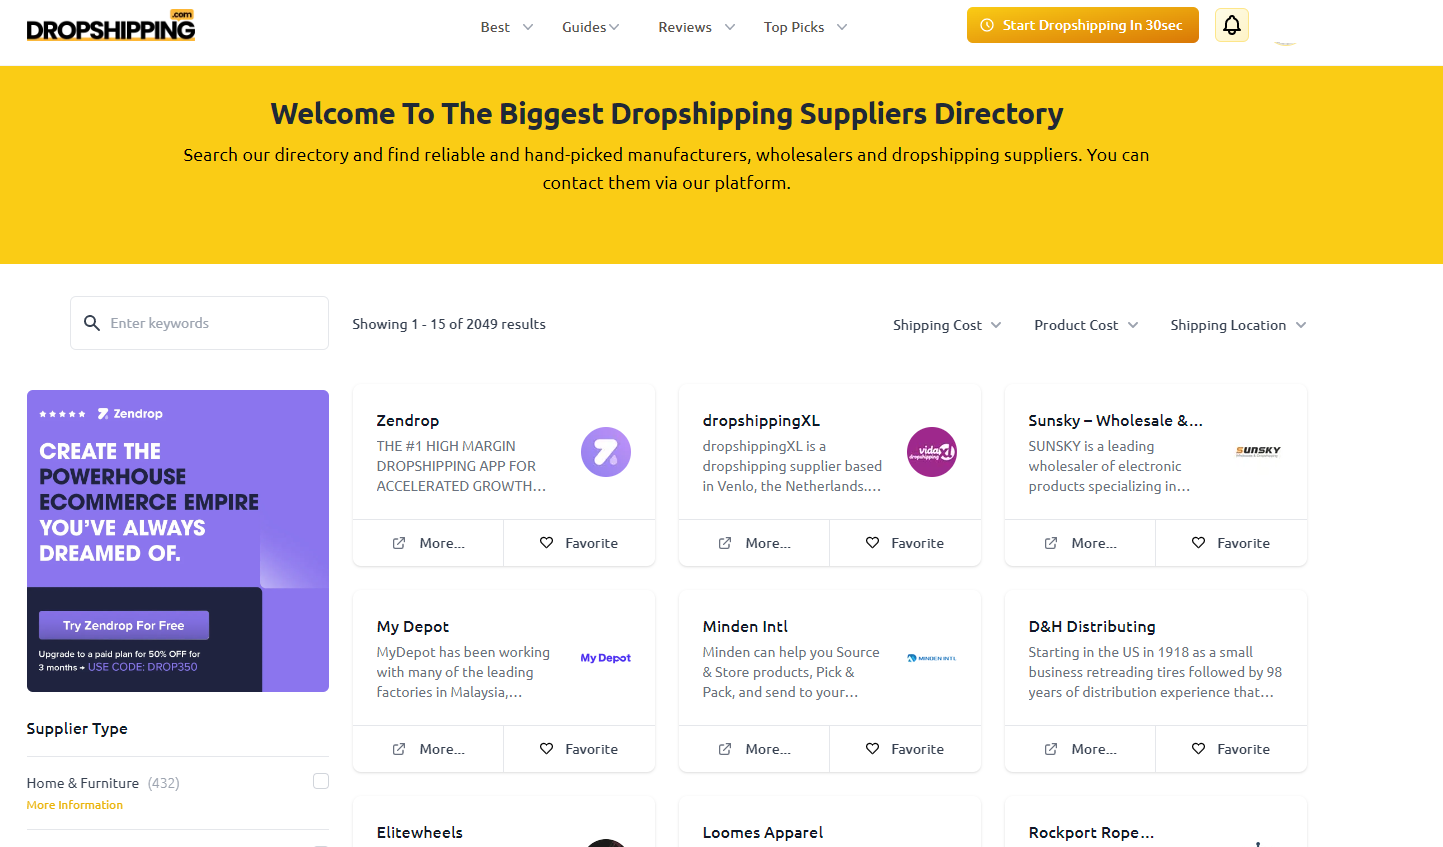This screenshot has width=1443, height=847.
Task: Open the Rockport Rope supplier title
Action: click(x=1091, y=833)
